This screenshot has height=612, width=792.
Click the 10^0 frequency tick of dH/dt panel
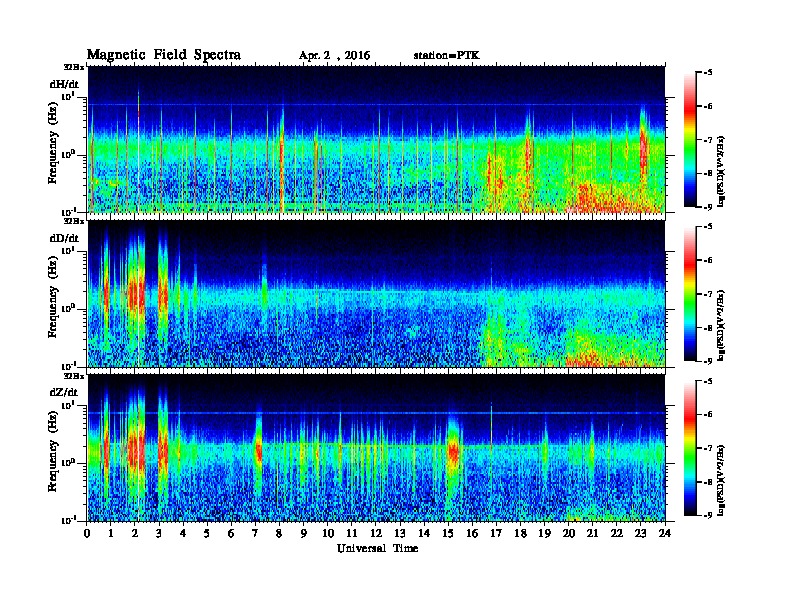pyautogui.click(x=68, y=154)
